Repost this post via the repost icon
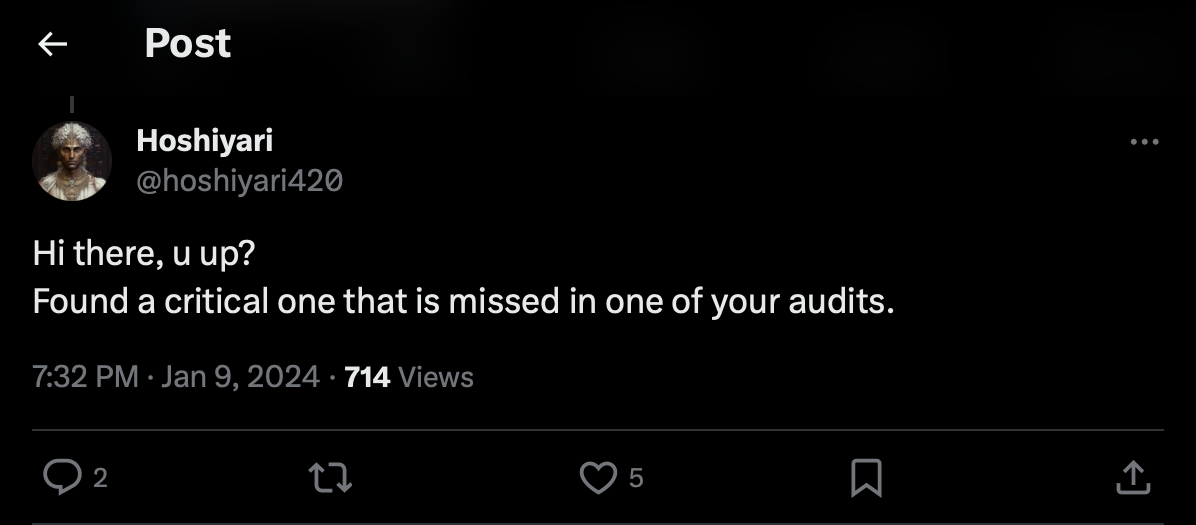The image size is (1196, 525). pos(332,478)
